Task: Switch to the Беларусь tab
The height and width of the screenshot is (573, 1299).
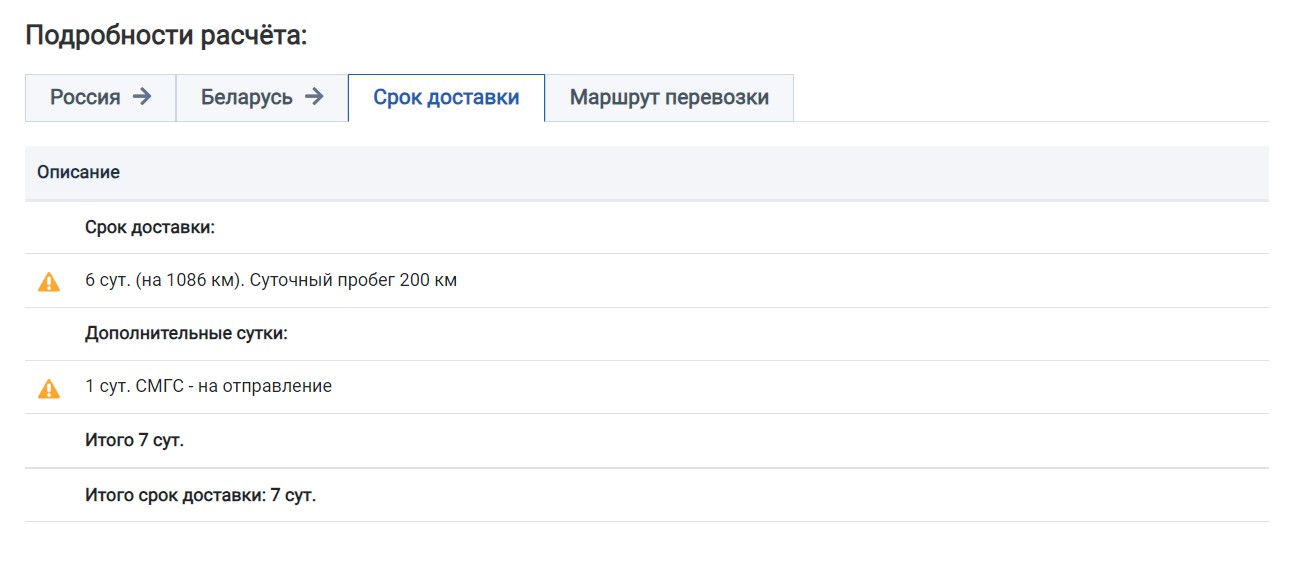Action: (x=247, y=98)
